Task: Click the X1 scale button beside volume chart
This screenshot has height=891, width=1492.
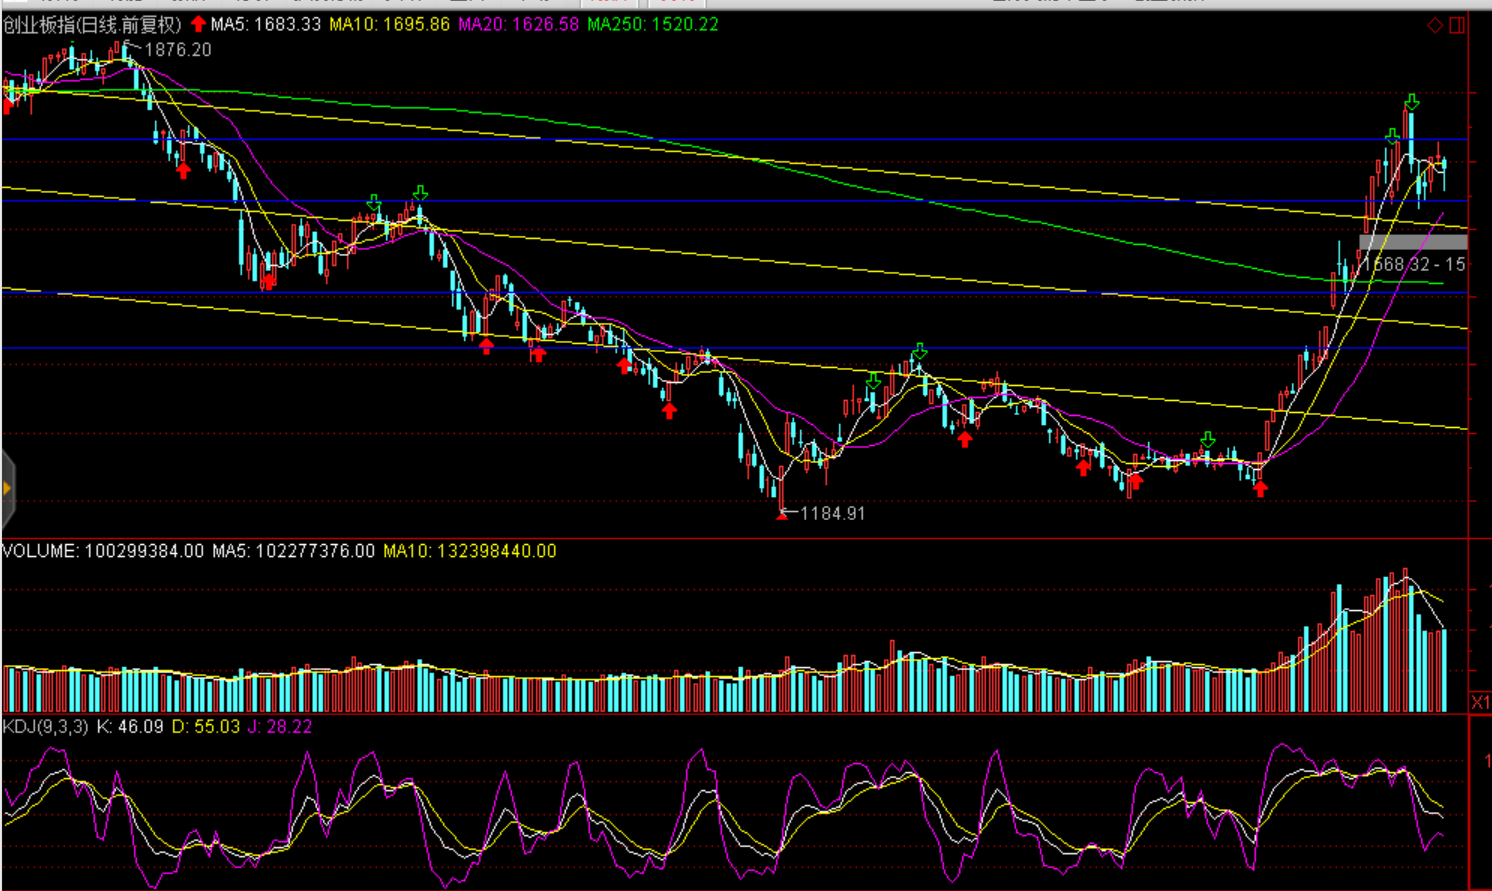Action: (x=1480, y=702)
